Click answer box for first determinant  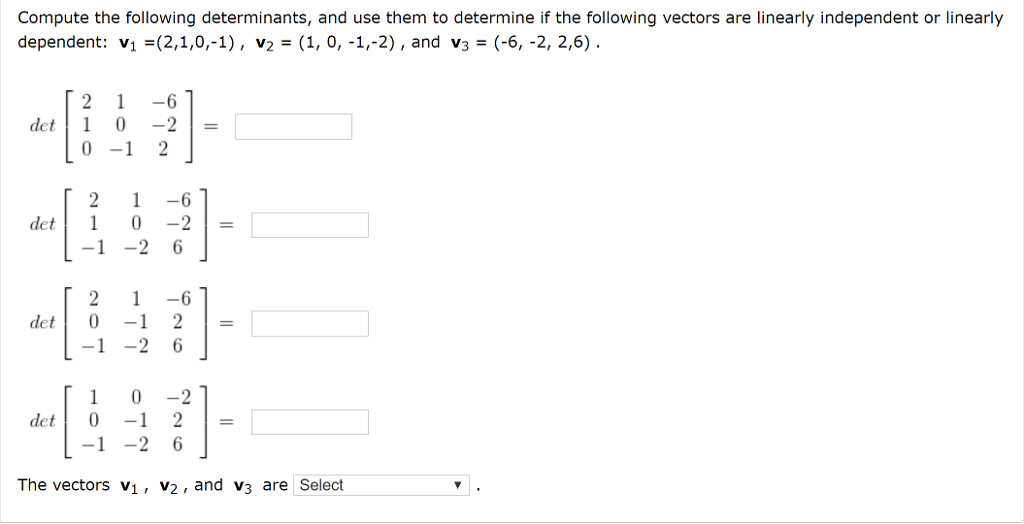293,127
